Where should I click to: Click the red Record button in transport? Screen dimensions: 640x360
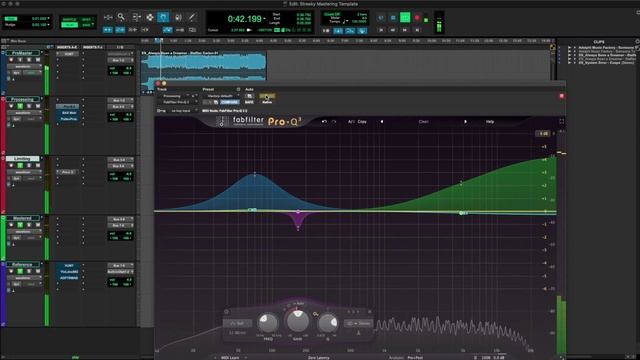coord(417,18)
